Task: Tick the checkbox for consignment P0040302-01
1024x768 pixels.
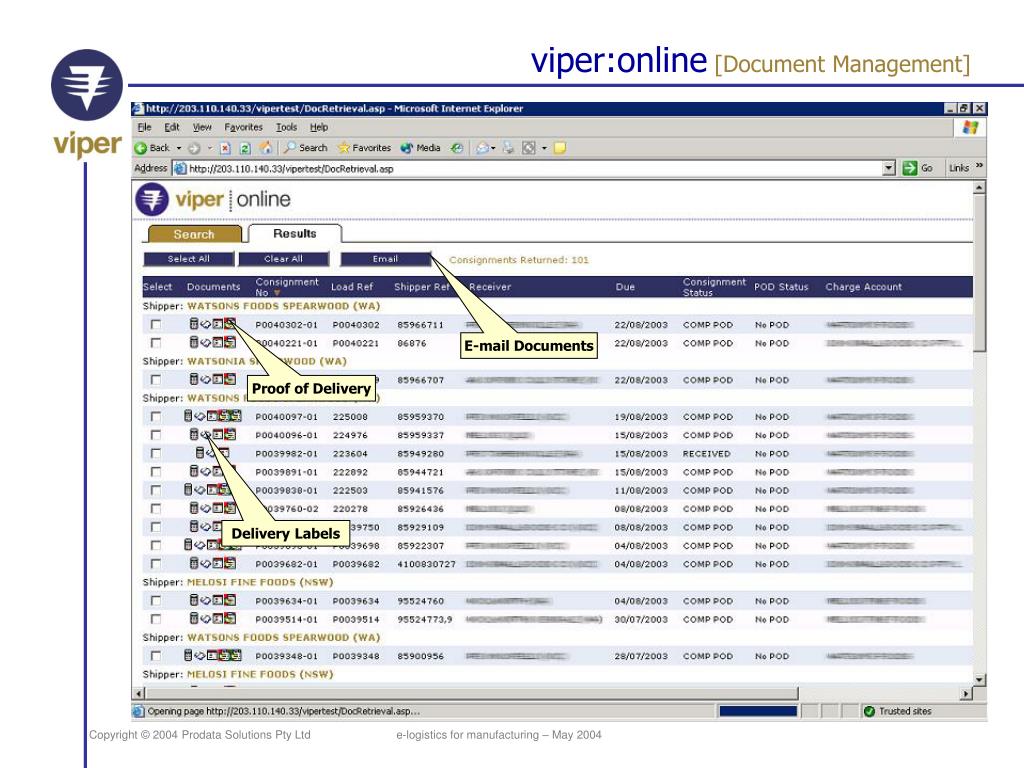Action: (x=155, y=324)
